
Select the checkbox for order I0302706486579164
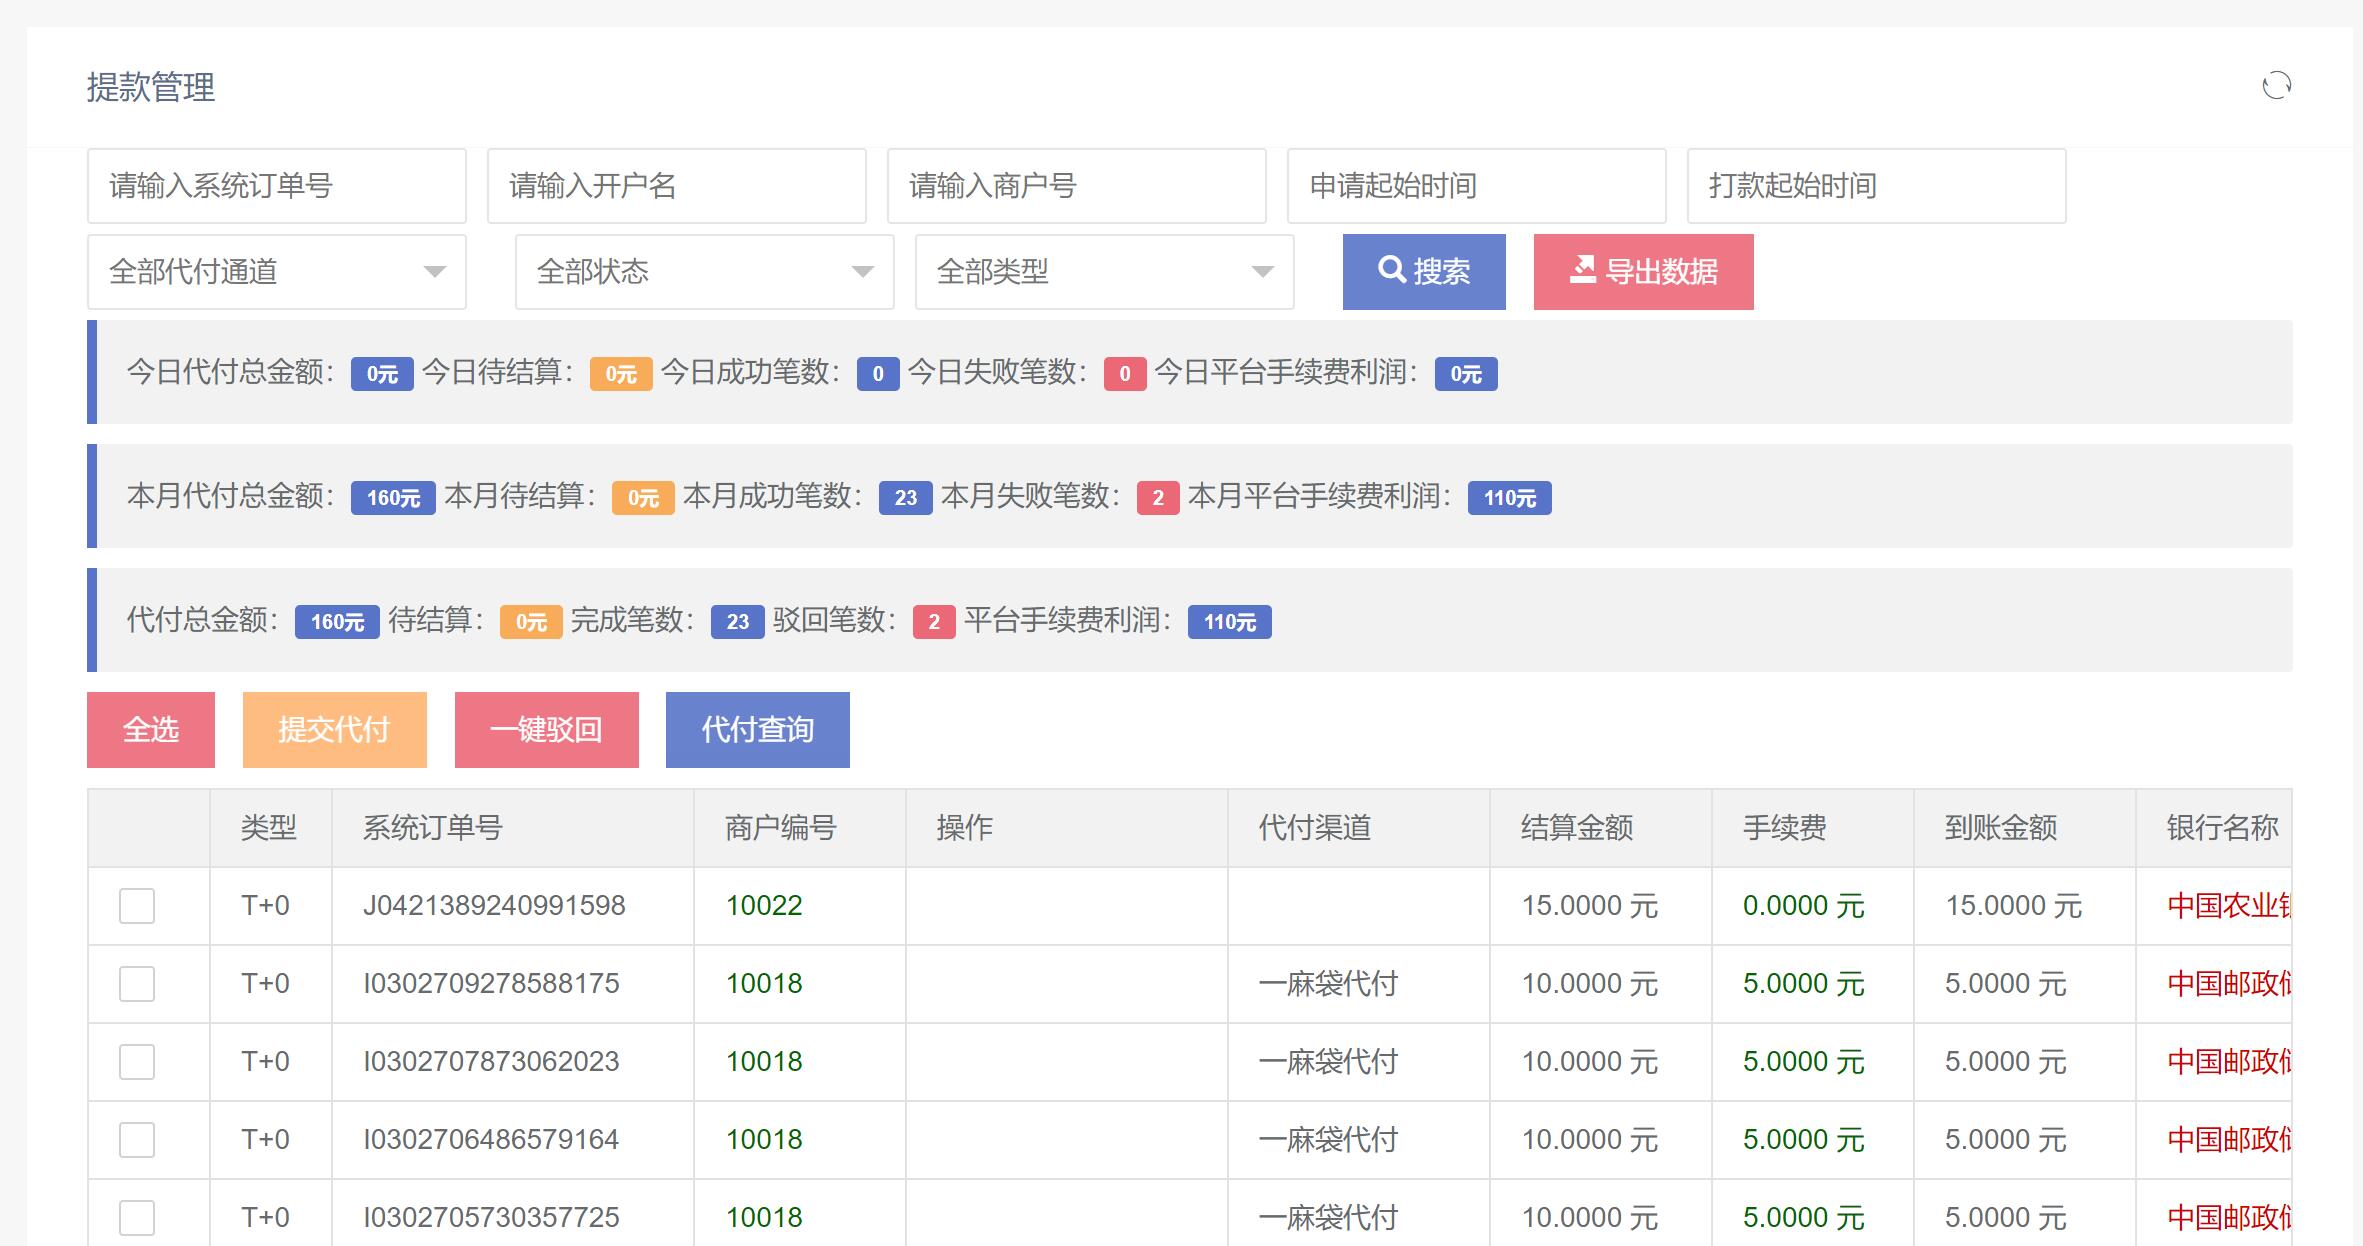[137, 1140]
